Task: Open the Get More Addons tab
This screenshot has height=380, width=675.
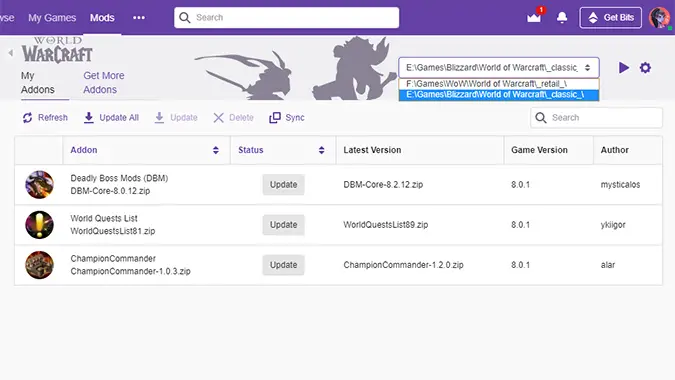Action: 104,83
